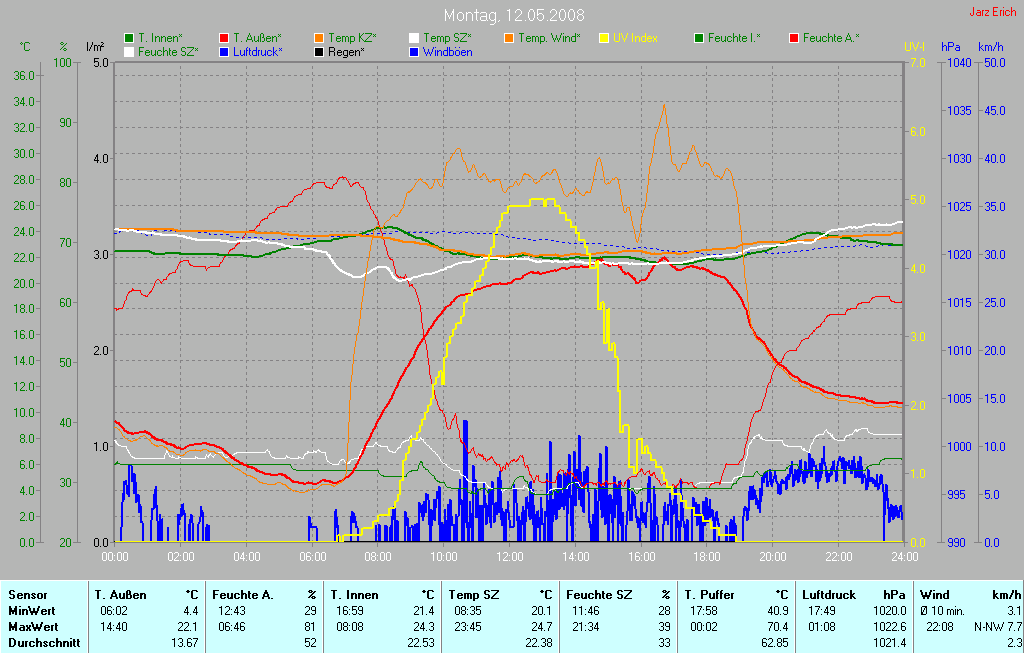Click the red T. Außen* legend swatch

click(224, 39)
